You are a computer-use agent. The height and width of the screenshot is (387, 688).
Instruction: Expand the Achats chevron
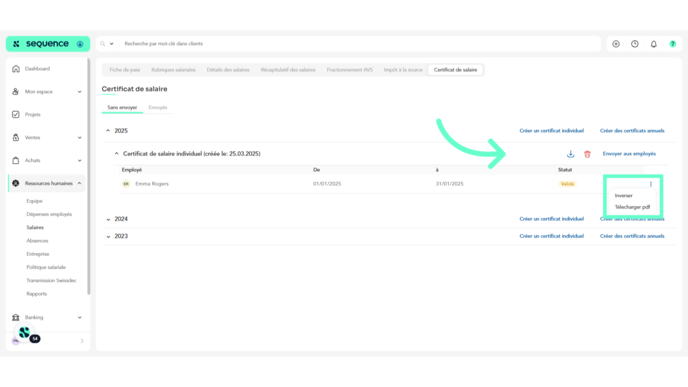click(x=79, y=161)
